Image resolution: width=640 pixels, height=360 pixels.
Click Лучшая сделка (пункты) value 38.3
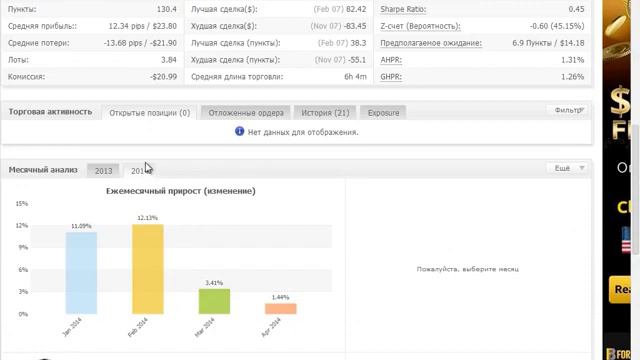coord(358,43)
